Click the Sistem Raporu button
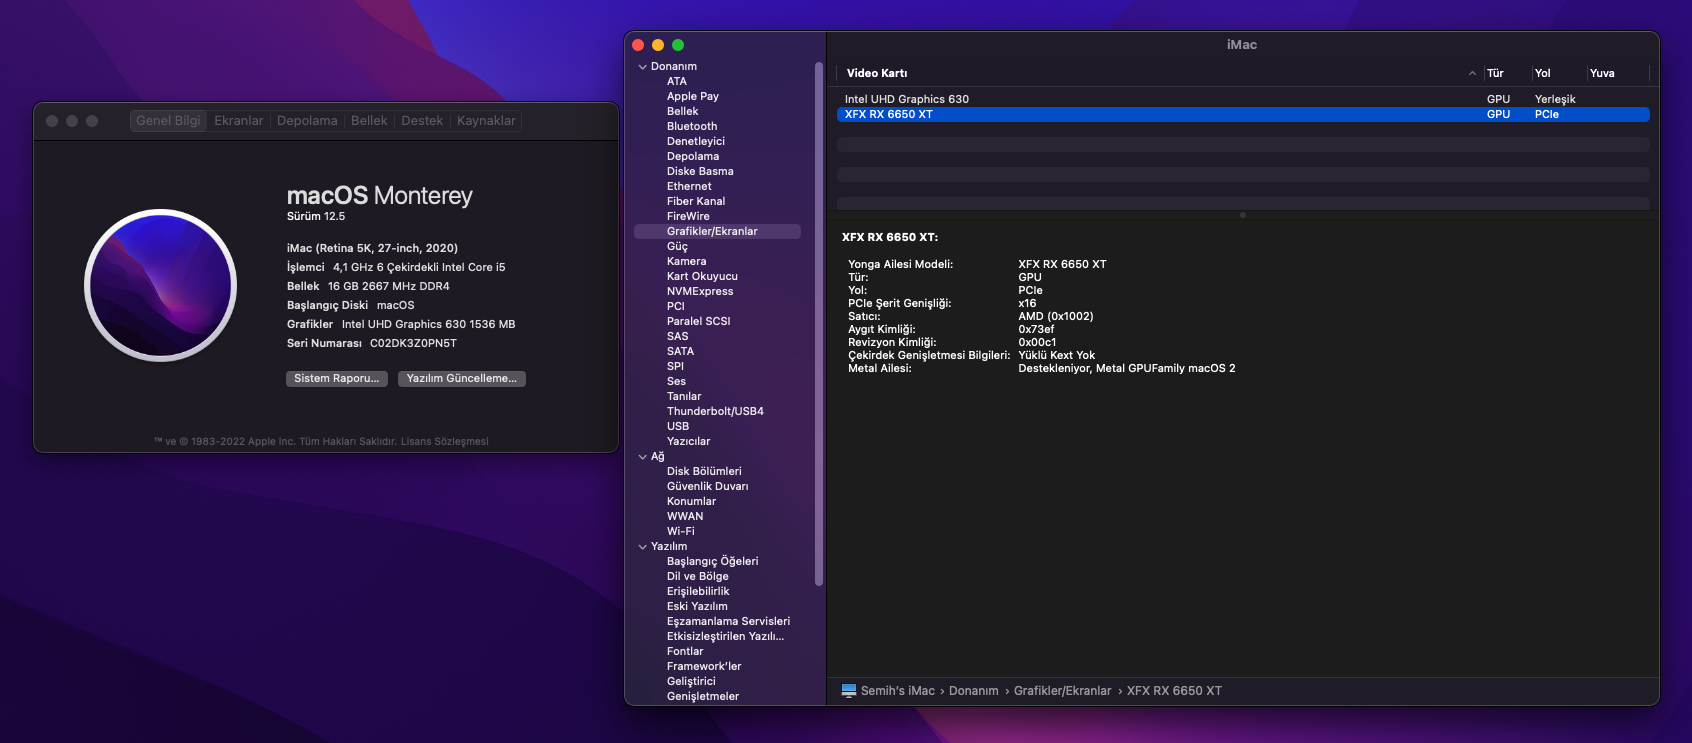The width and height of the screenshot is (1692, 743). (336, 379)
